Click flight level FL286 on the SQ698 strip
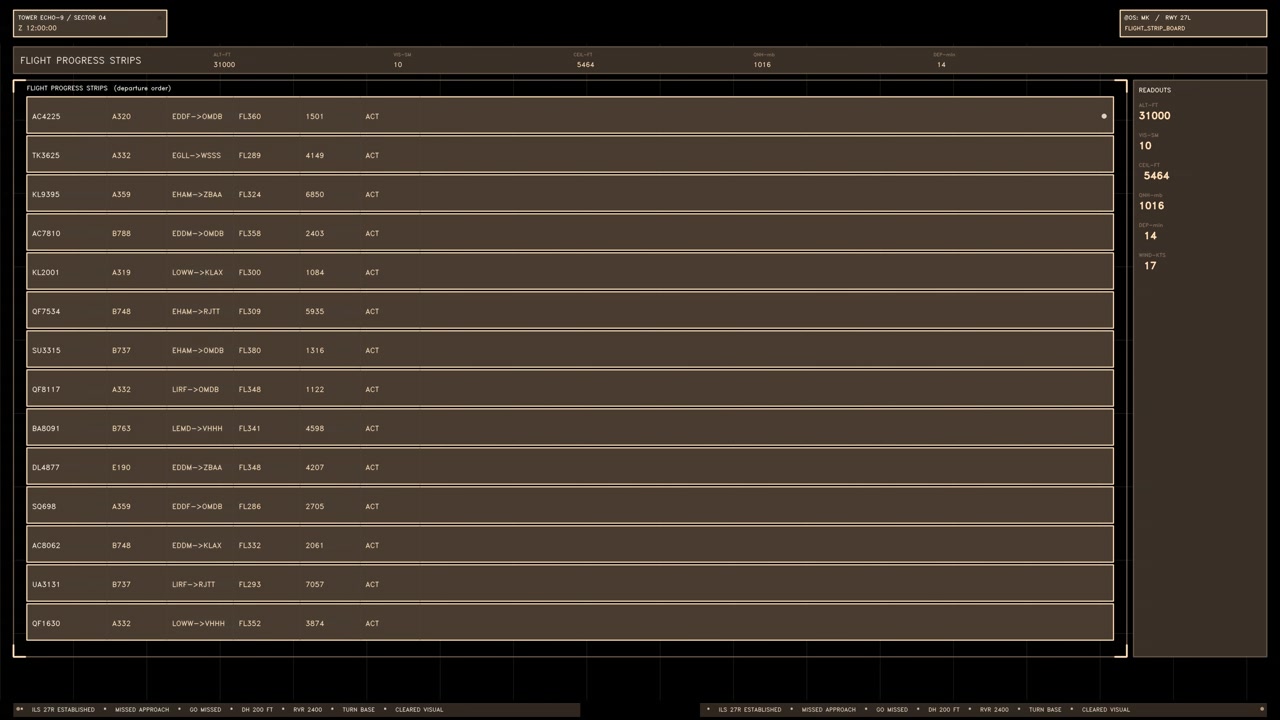Viewport: 1280px width, 720px height. pos(250,507)
